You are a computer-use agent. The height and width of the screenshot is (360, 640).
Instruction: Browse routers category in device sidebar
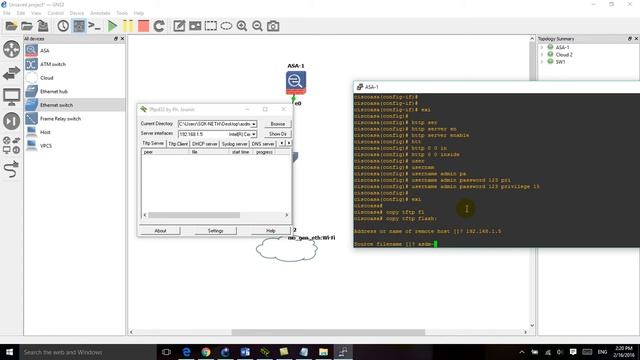pyautogui.click(x=11, y=49)
